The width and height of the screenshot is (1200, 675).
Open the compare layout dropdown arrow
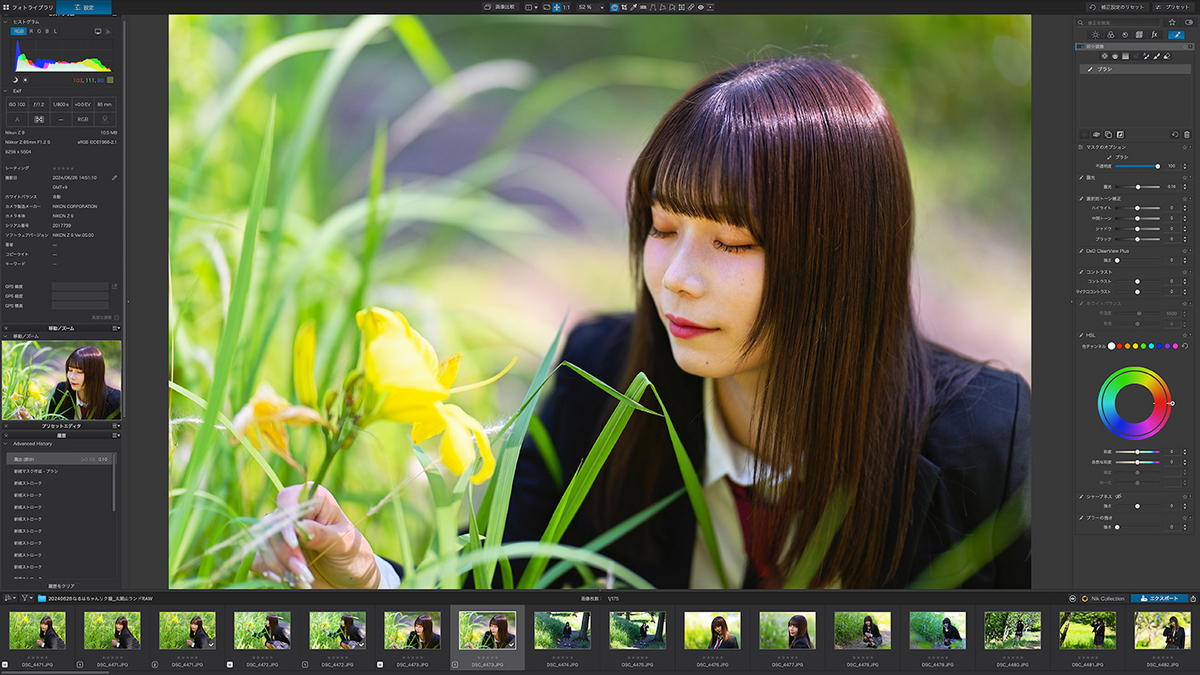(536, 7)
